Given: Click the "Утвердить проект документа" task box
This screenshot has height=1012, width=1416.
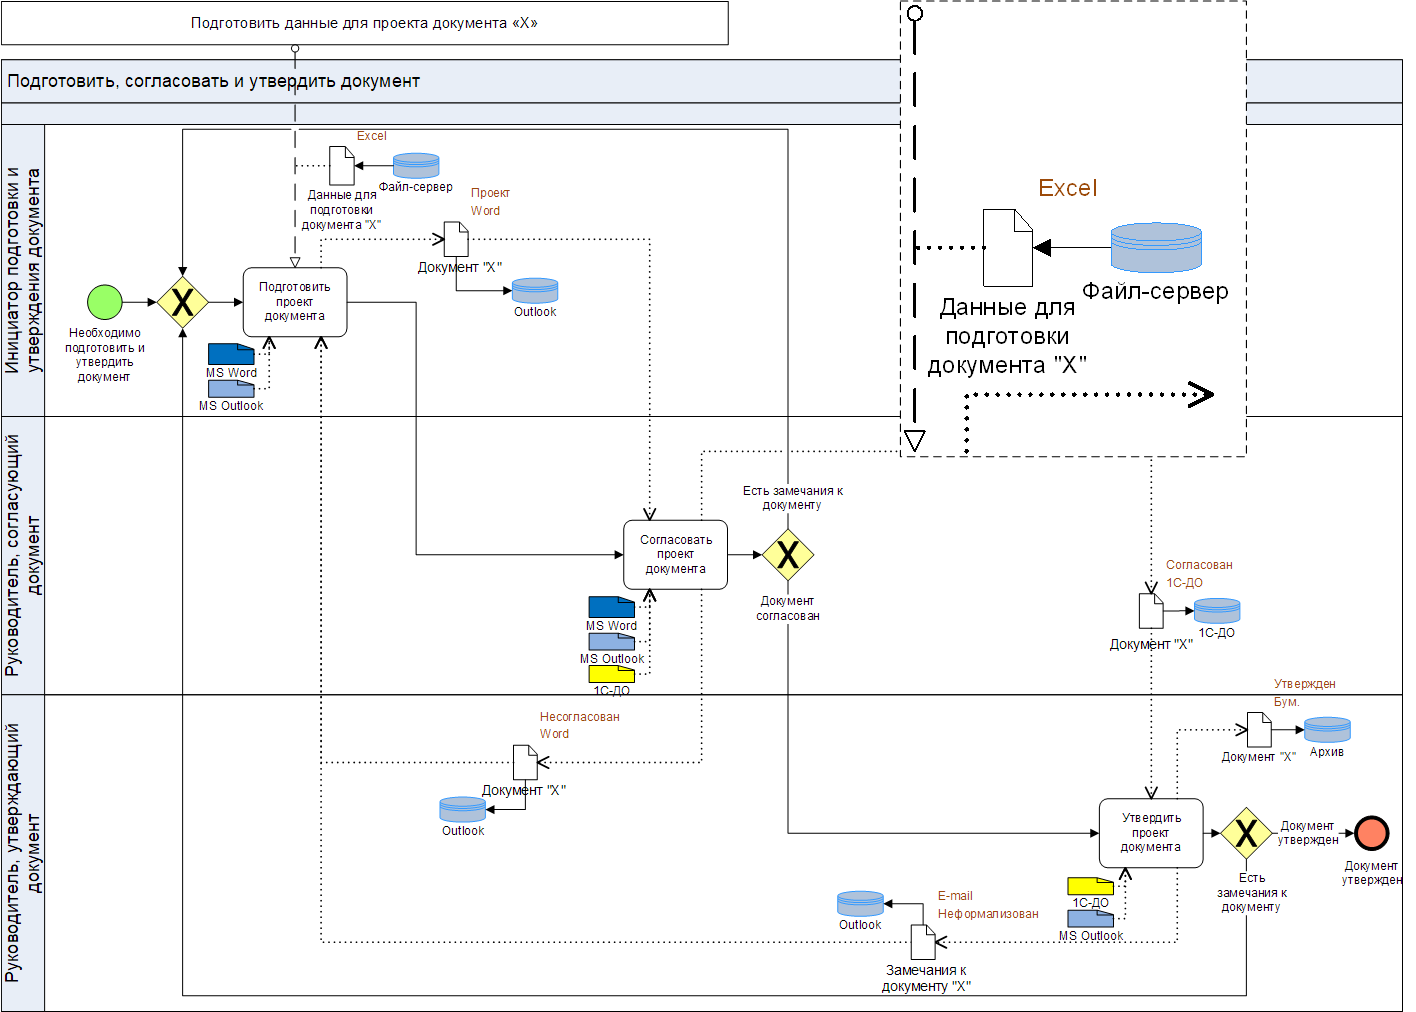Looking at the screenshot, I should [1150, 833].
